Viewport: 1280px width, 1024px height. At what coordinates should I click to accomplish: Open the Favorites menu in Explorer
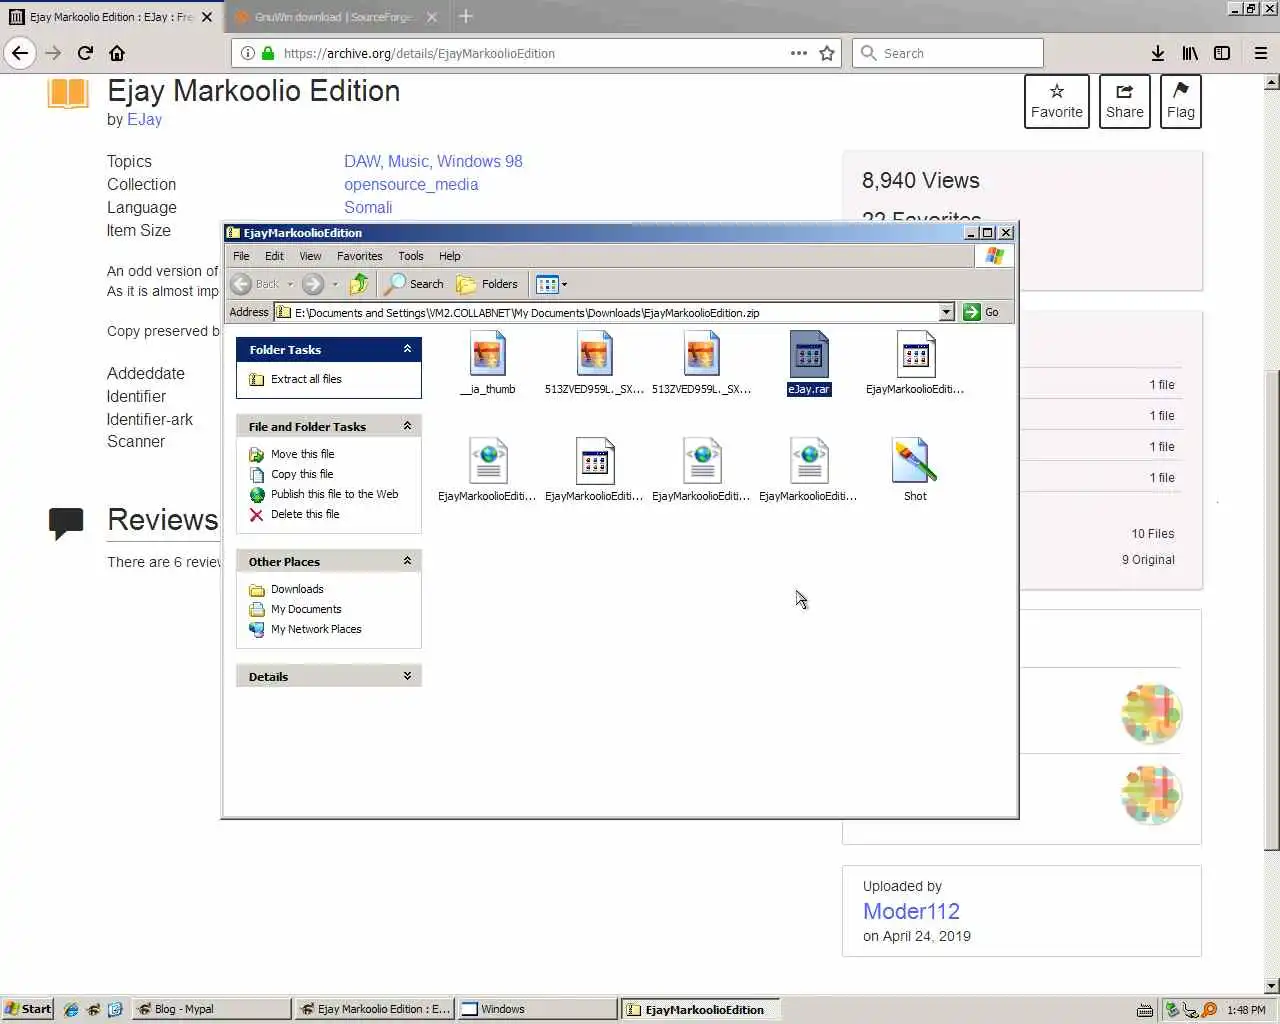coord(360,256)
